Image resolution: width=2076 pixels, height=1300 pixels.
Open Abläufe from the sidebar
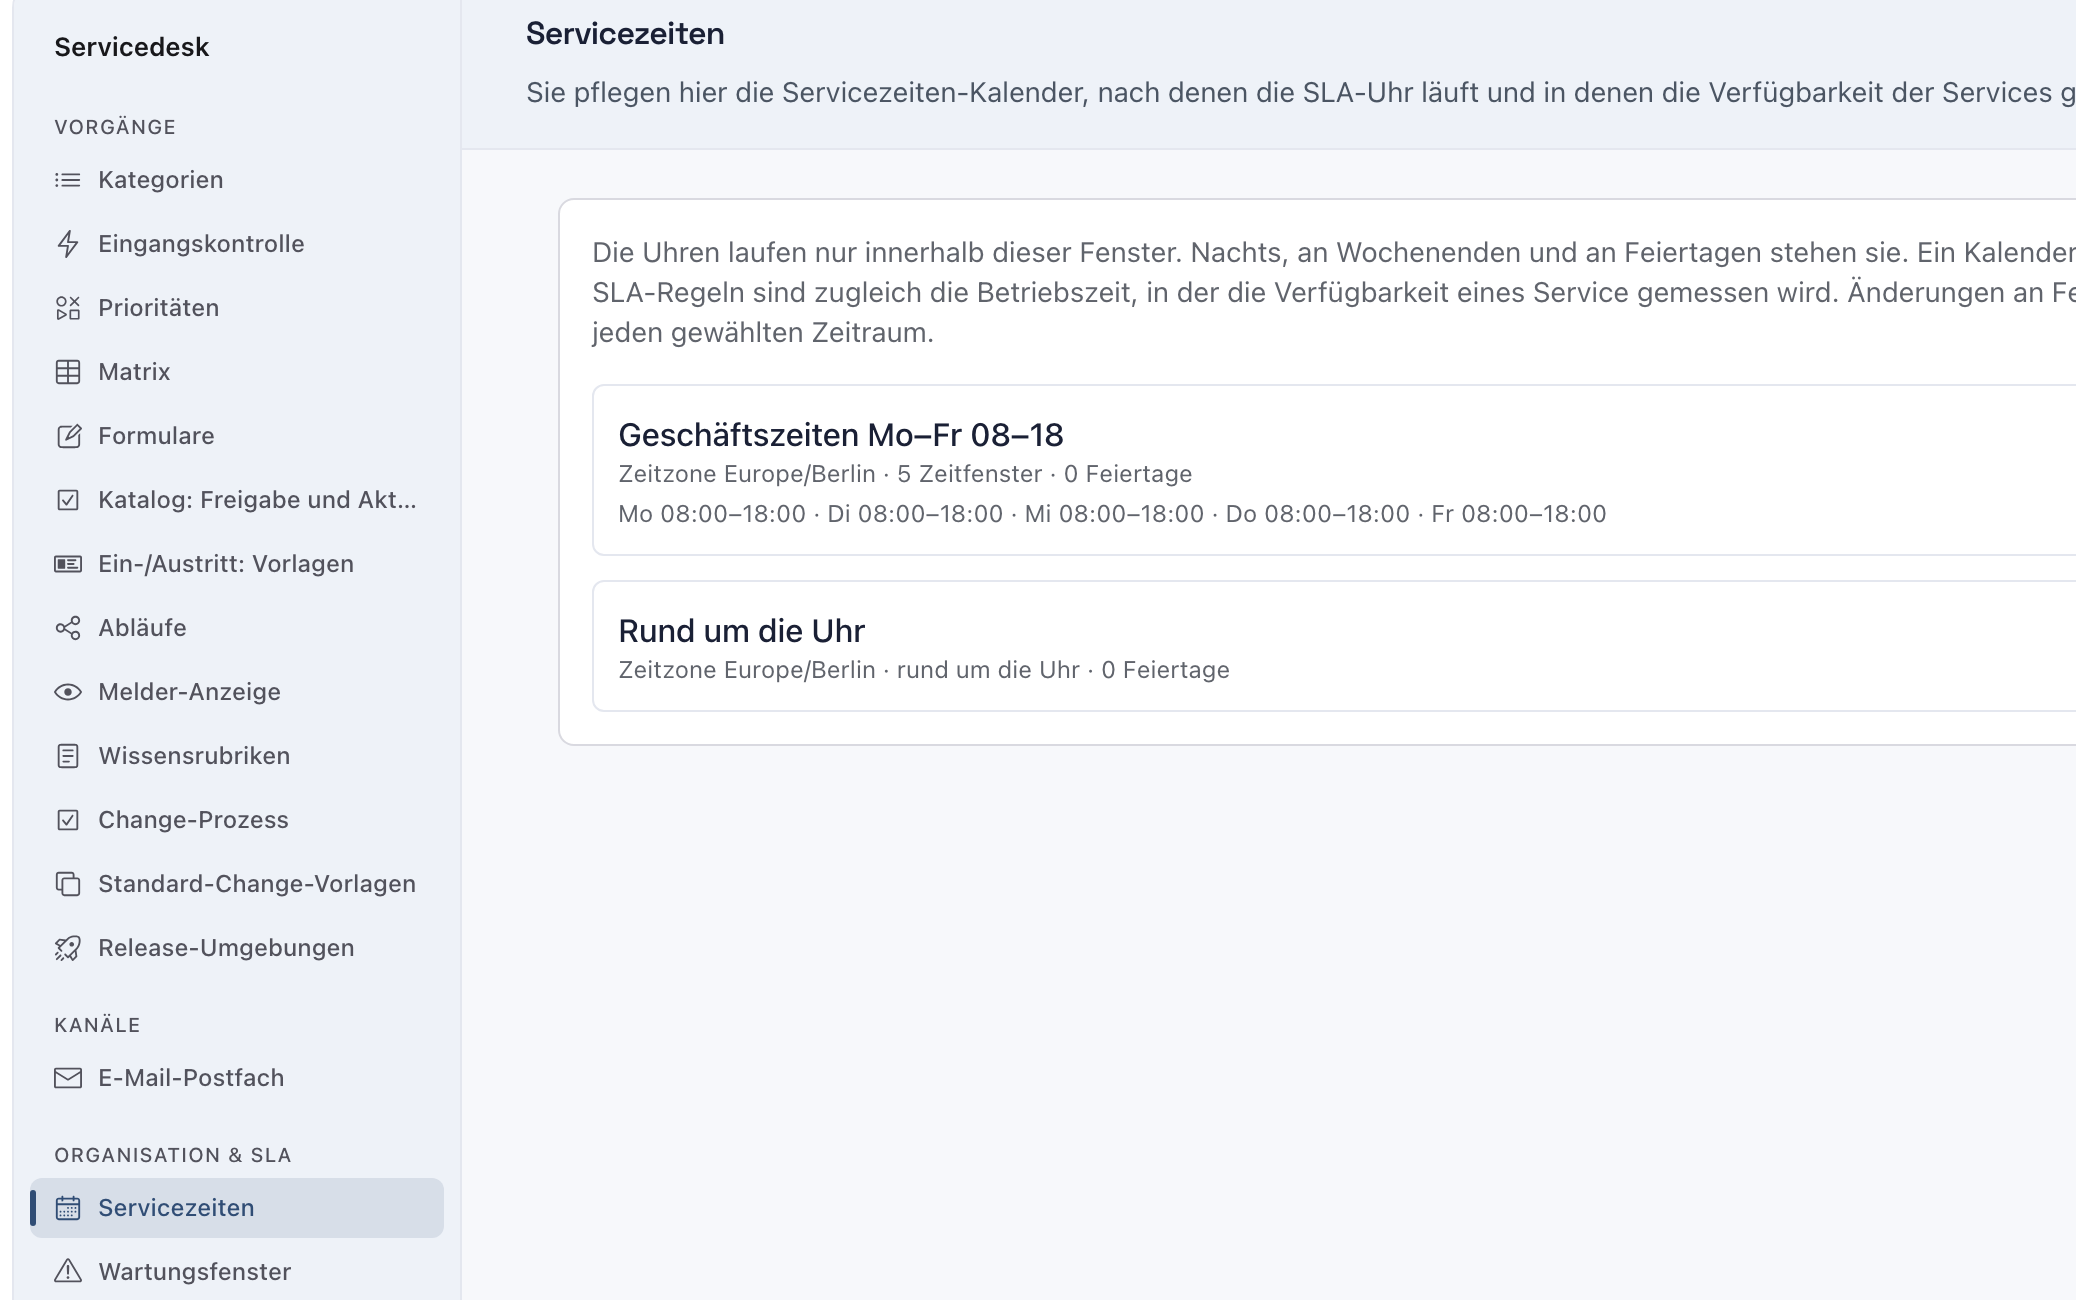[x=237, y=628]
